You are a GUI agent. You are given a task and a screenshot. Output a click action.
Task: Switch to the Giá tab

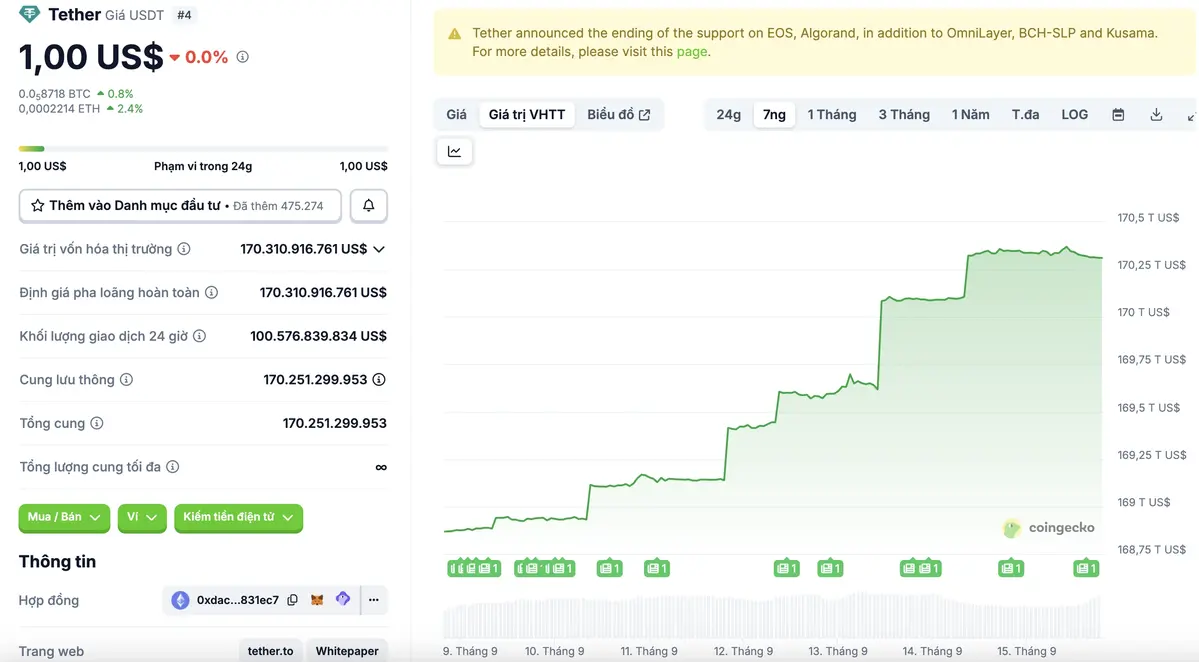(456, 115)
